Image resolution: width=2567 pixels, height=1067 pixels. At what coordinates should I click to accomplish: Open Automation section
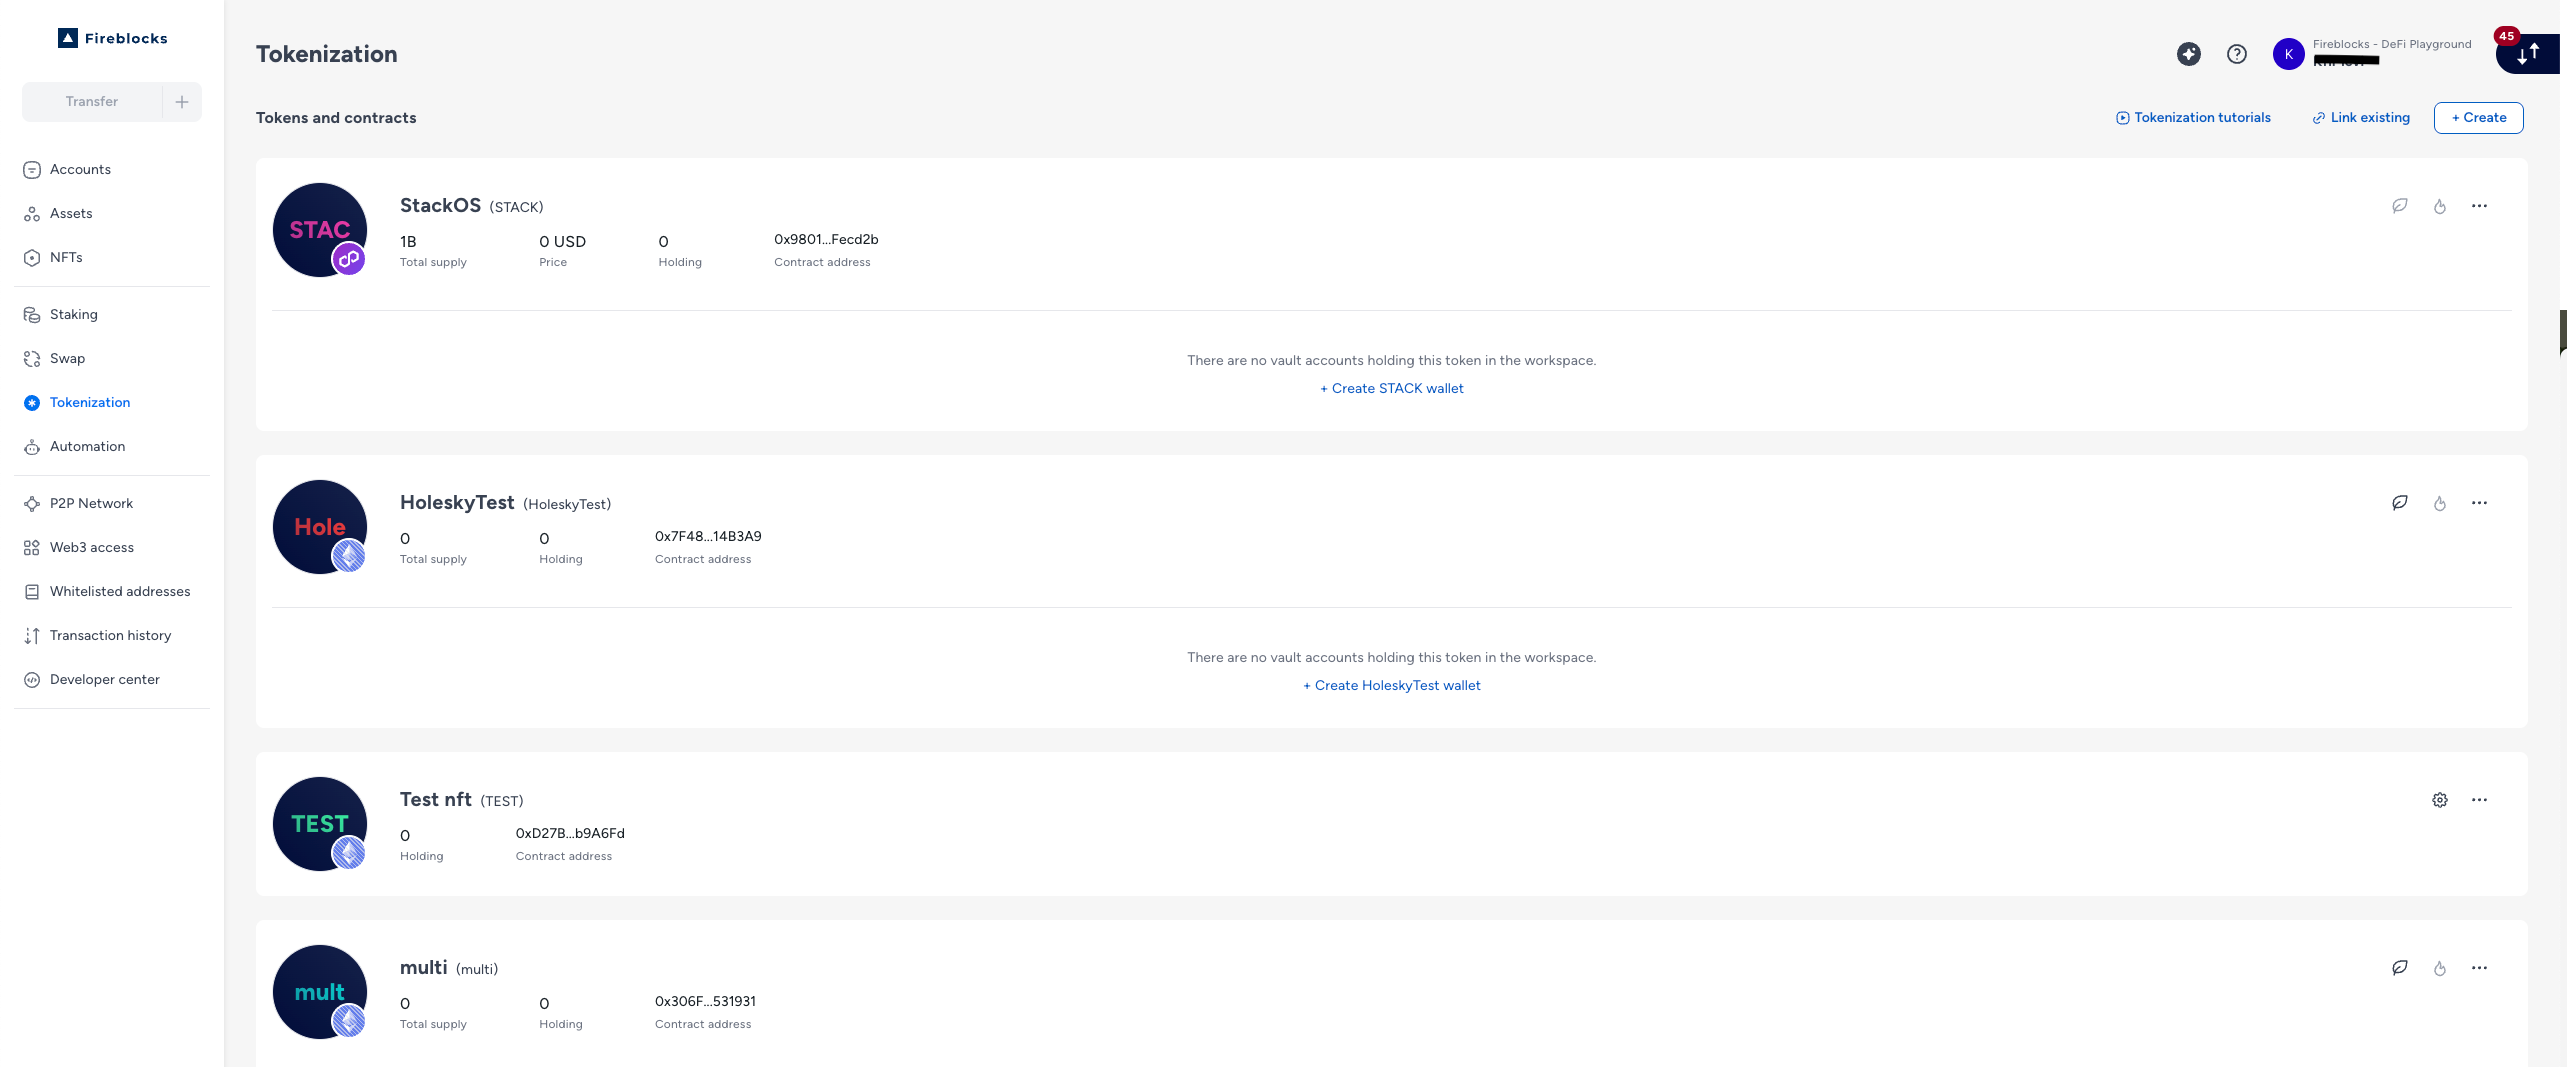click(x=87, y=446)
